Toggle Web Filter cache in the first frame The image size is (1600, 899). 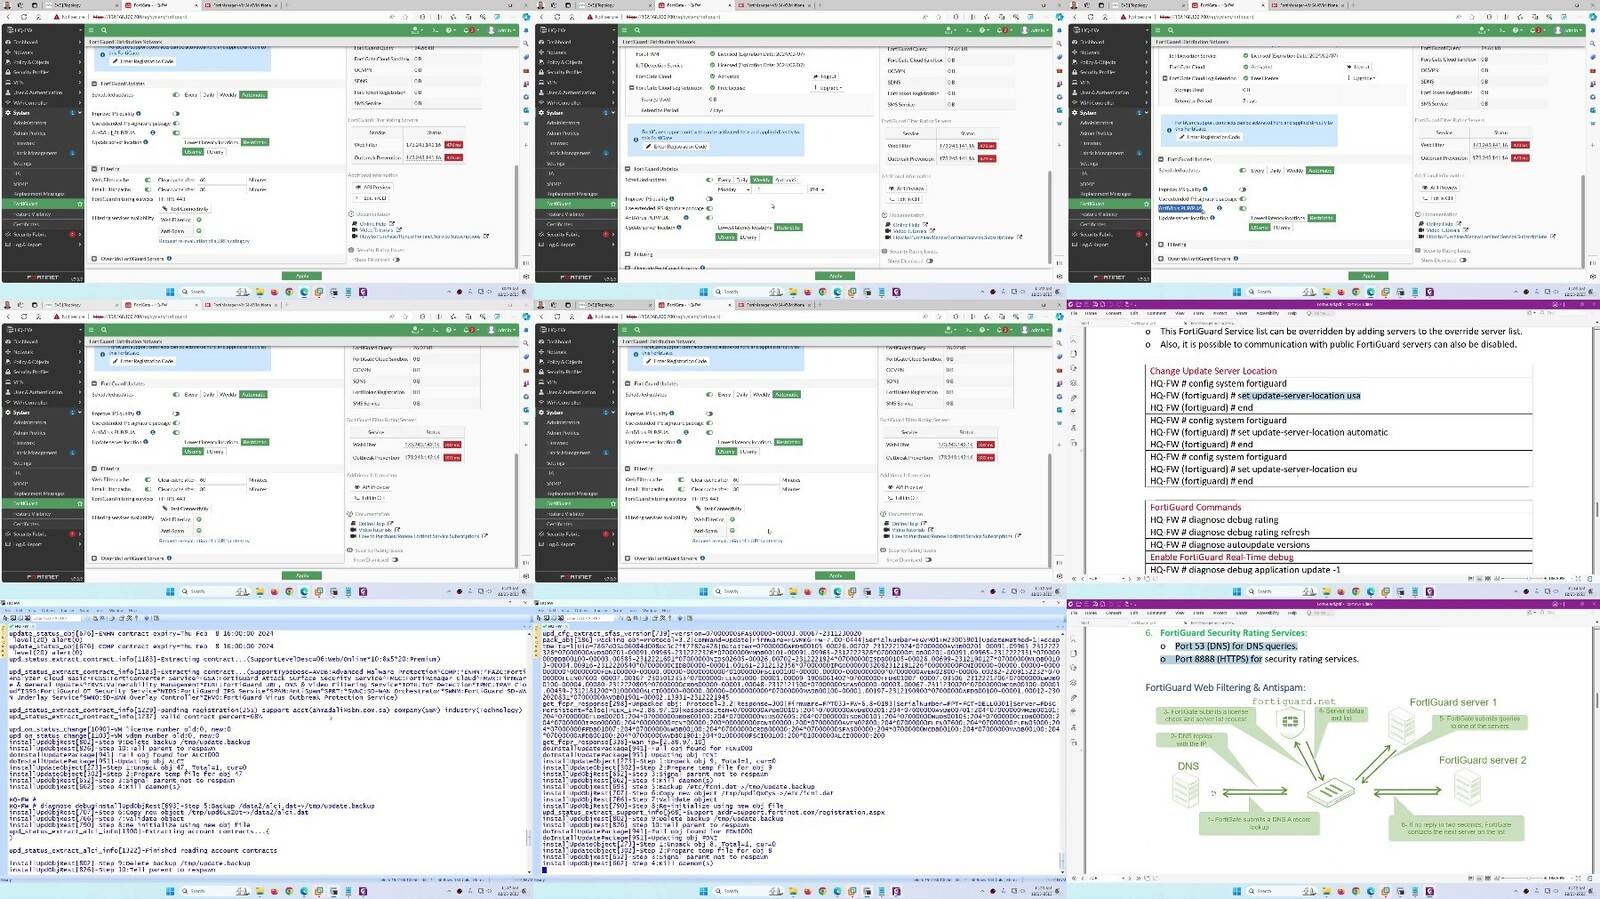coord(147,180)
